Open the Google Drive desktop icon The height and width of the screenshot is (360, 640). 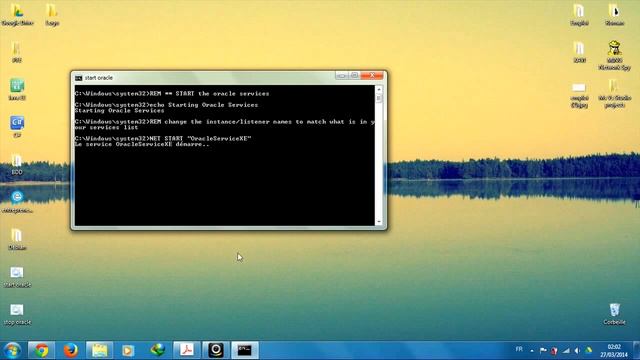17,15
